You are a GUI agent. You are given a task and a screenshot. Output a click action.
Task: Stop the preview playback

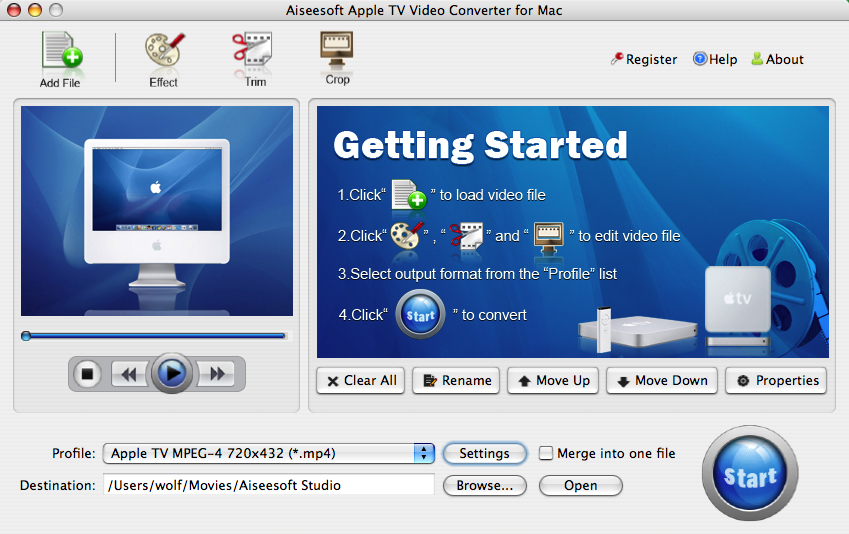[88, 374]
